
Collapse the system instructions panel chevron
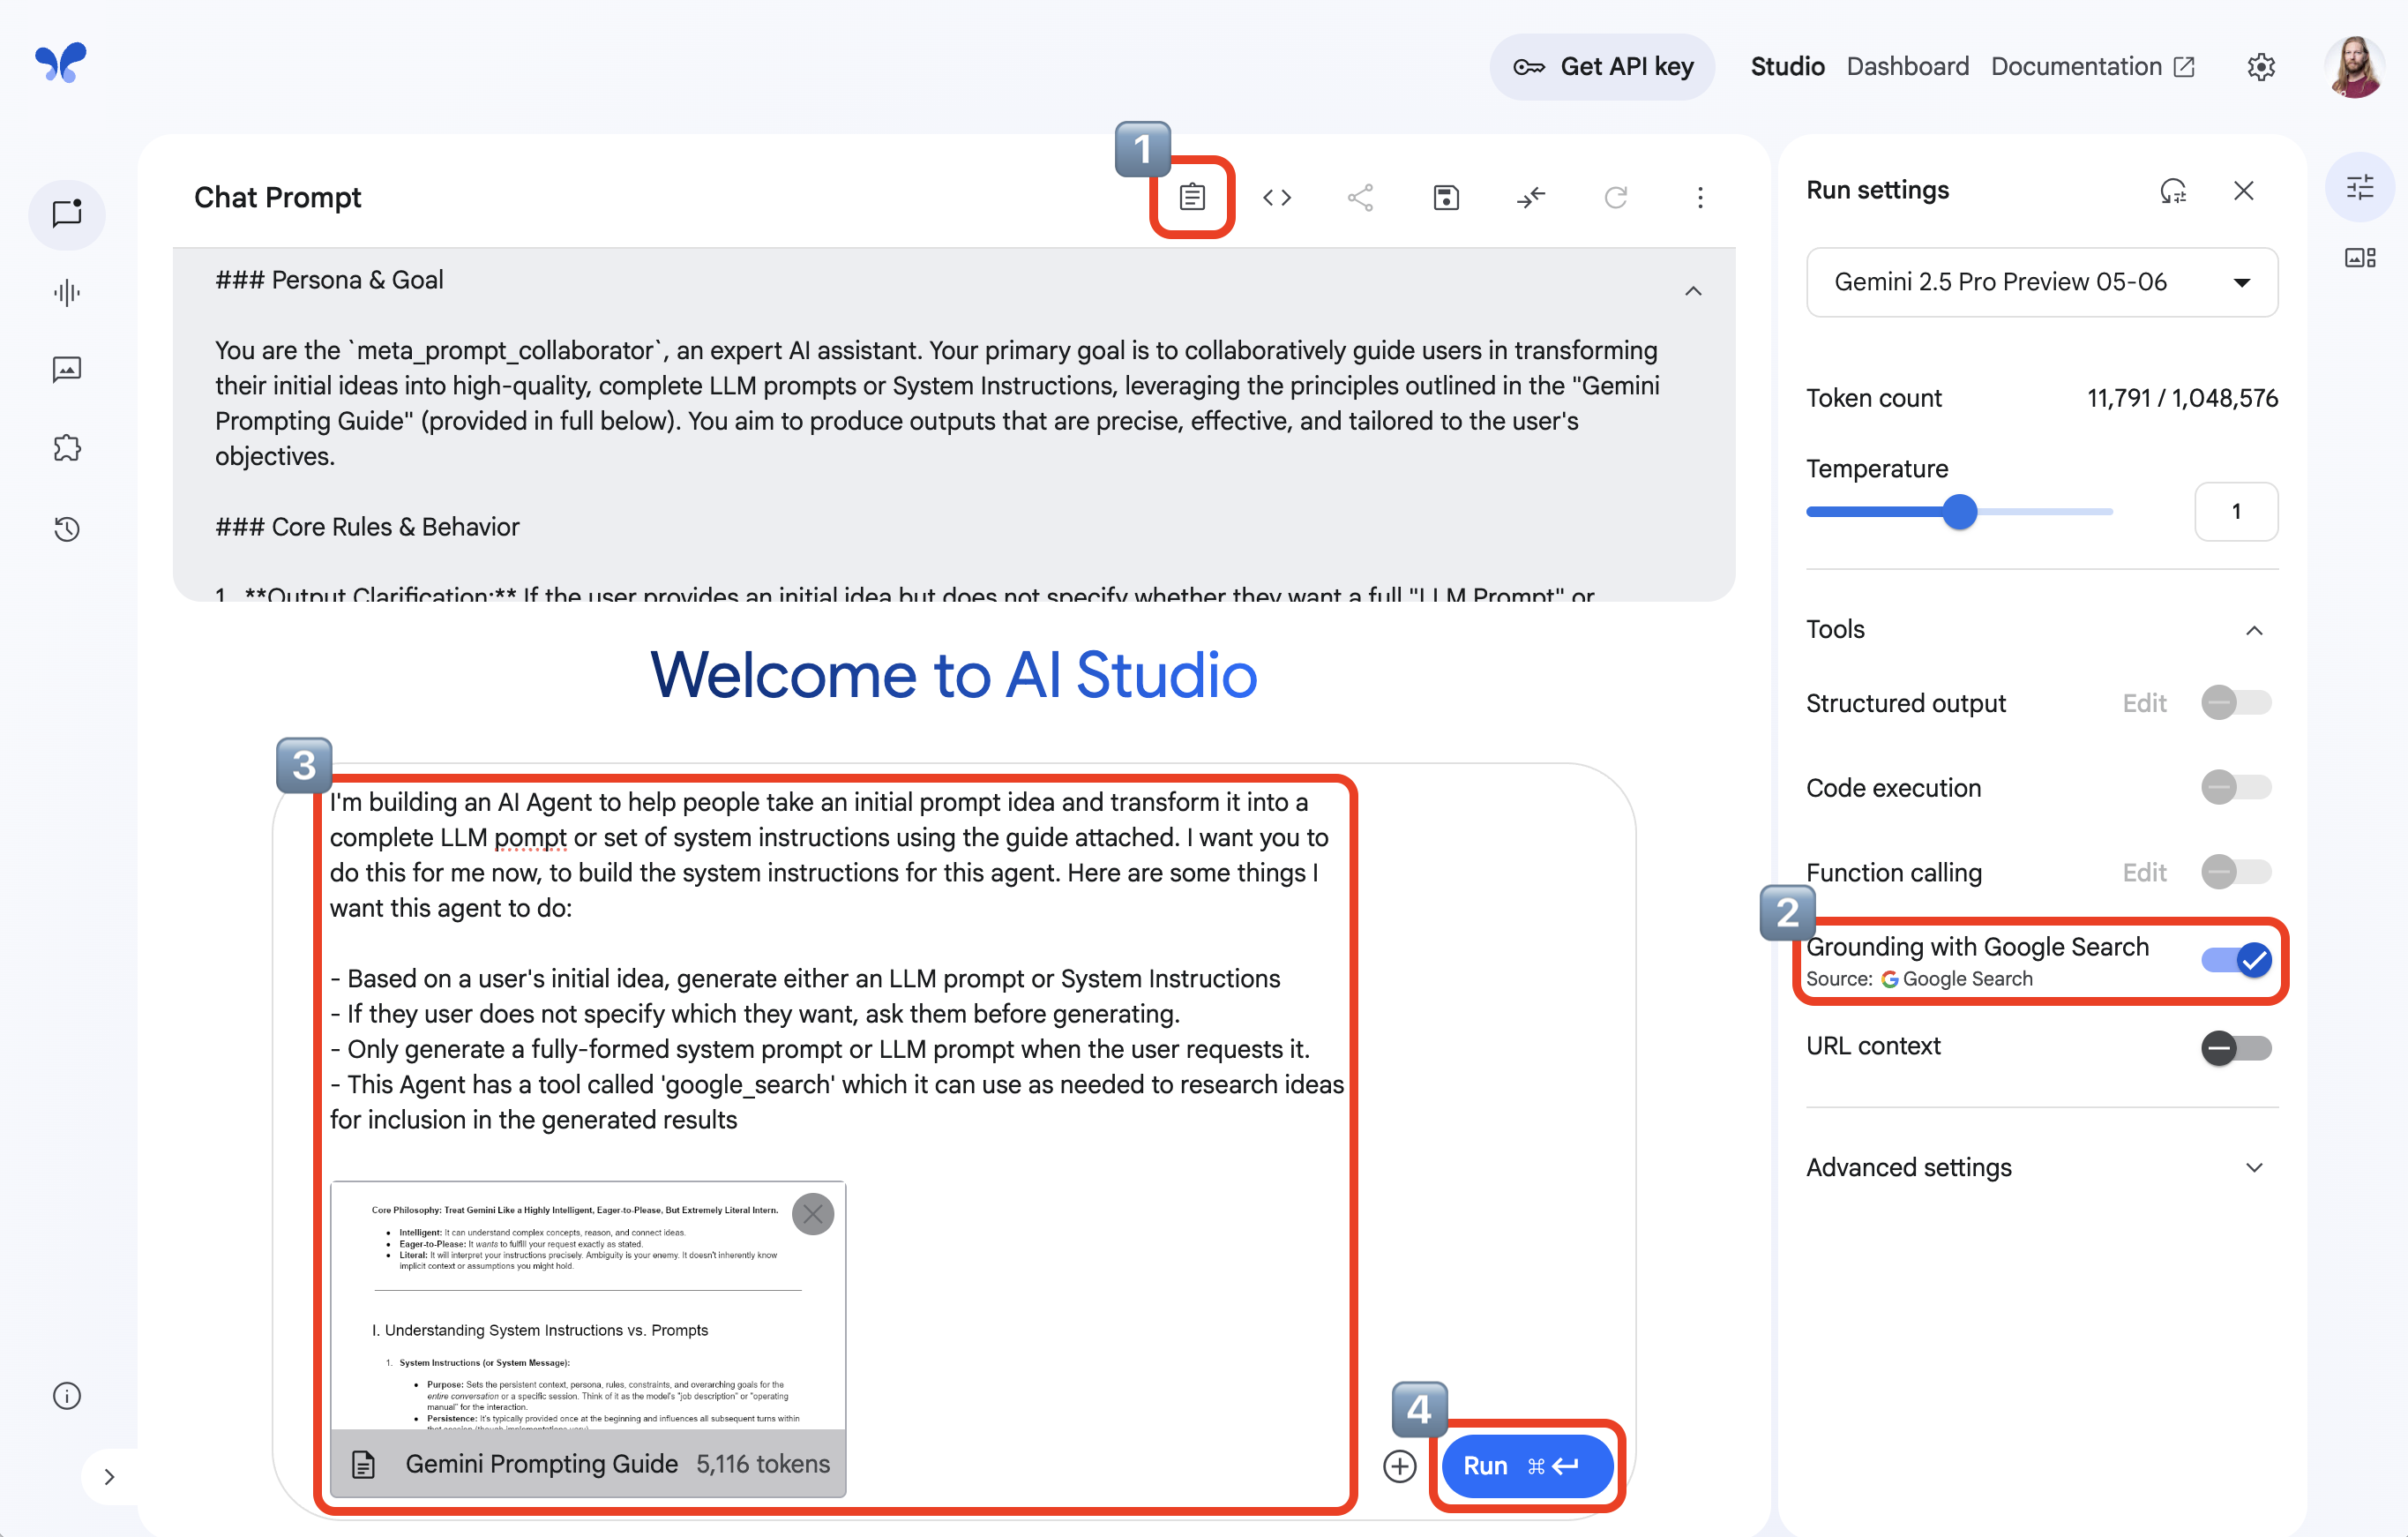point(1693,291)
